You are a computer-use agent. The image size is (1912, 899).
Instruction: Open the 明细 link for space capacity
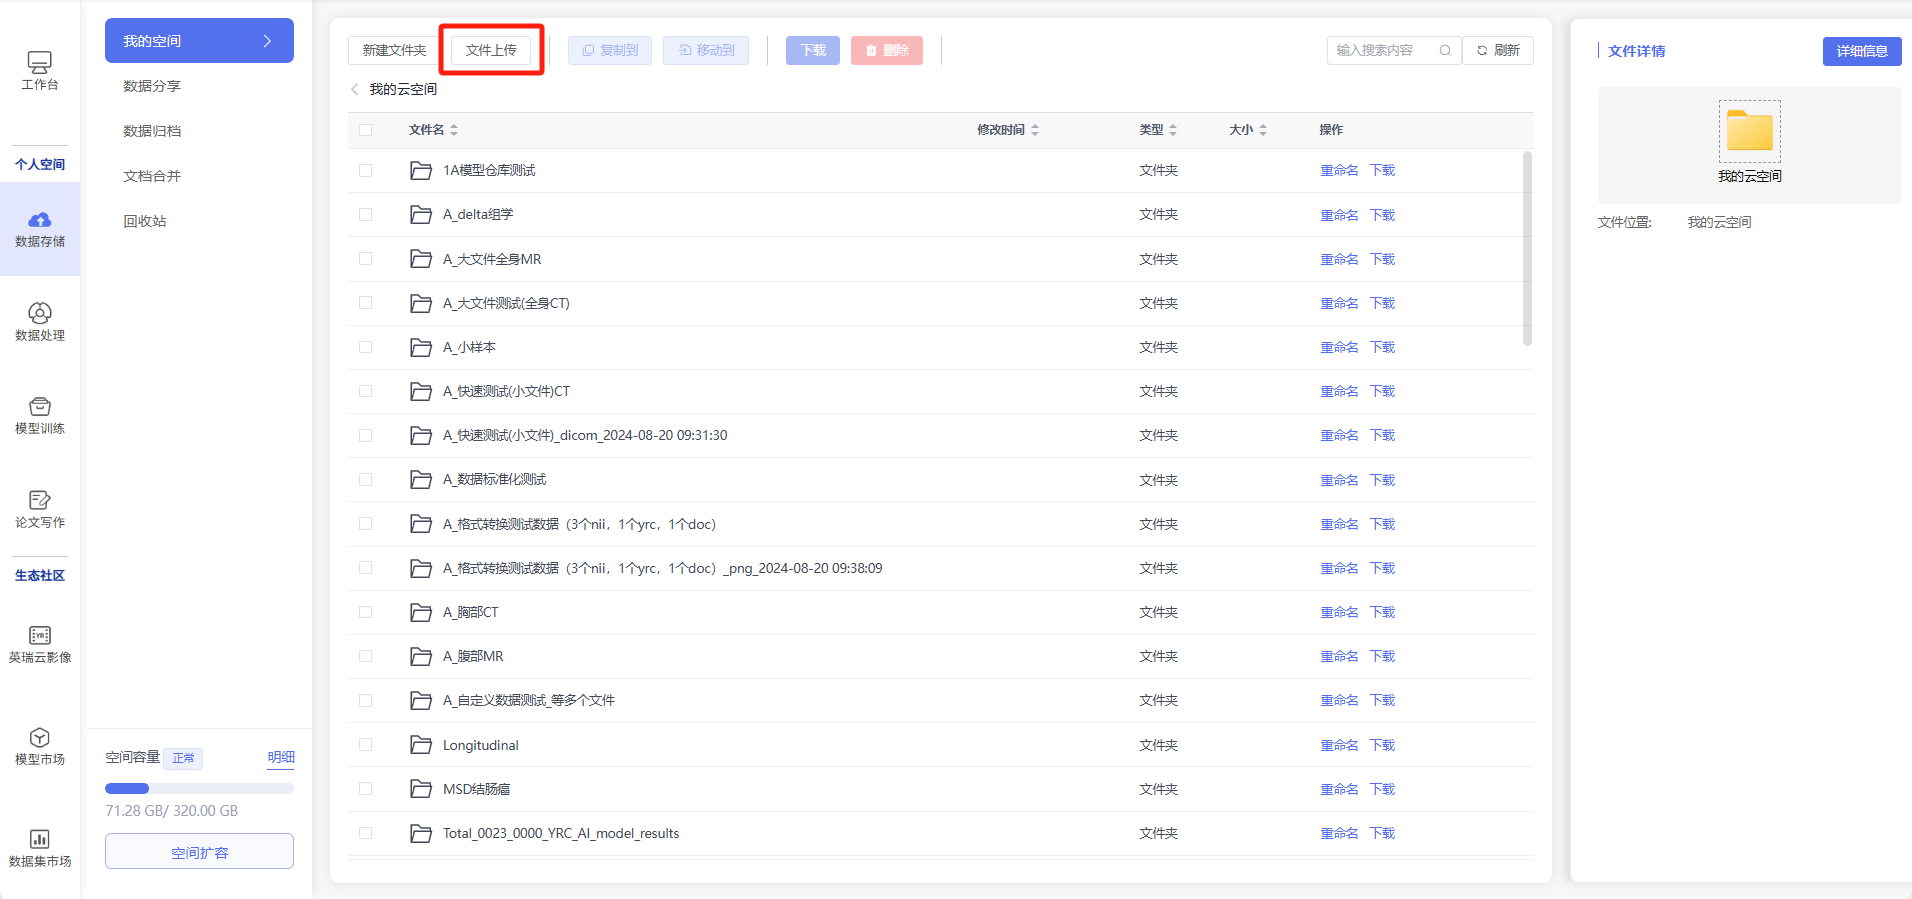281,757
